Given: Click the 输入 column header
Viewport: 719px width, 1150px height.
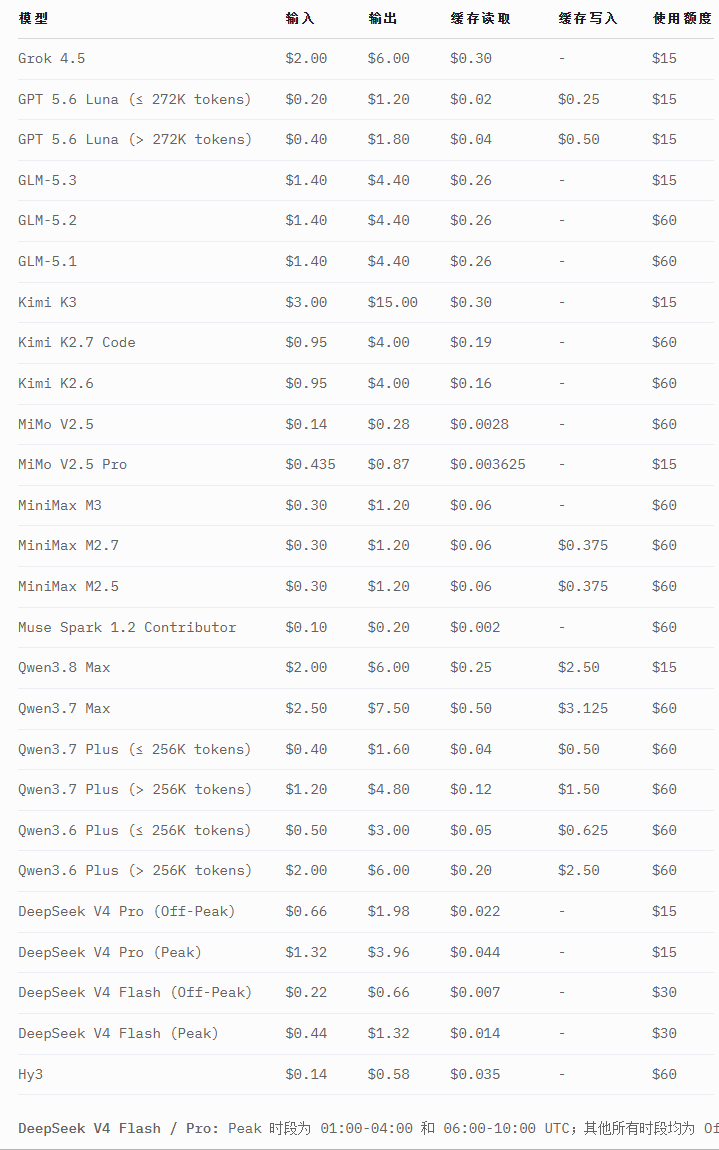Looking at the screenshot, I should click(x=299, y=18).
